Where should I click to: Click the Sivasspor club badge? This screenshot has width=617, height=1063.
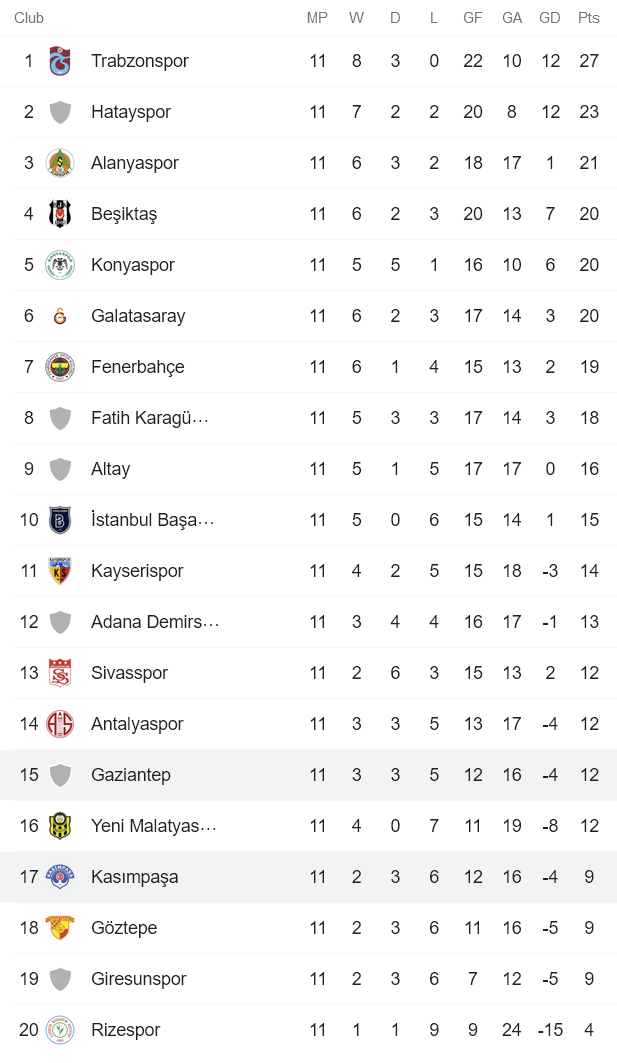pyautogui.click(x=61, y=672)
